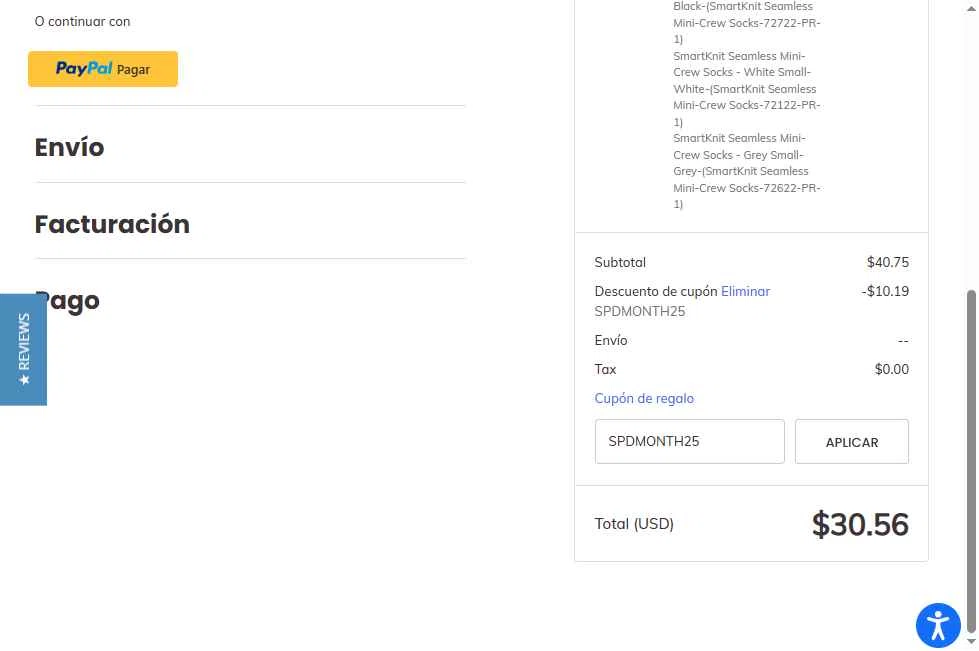Select the Envío section heading
Viewport: 979px width, 651px height.
[x=69, y=147]
